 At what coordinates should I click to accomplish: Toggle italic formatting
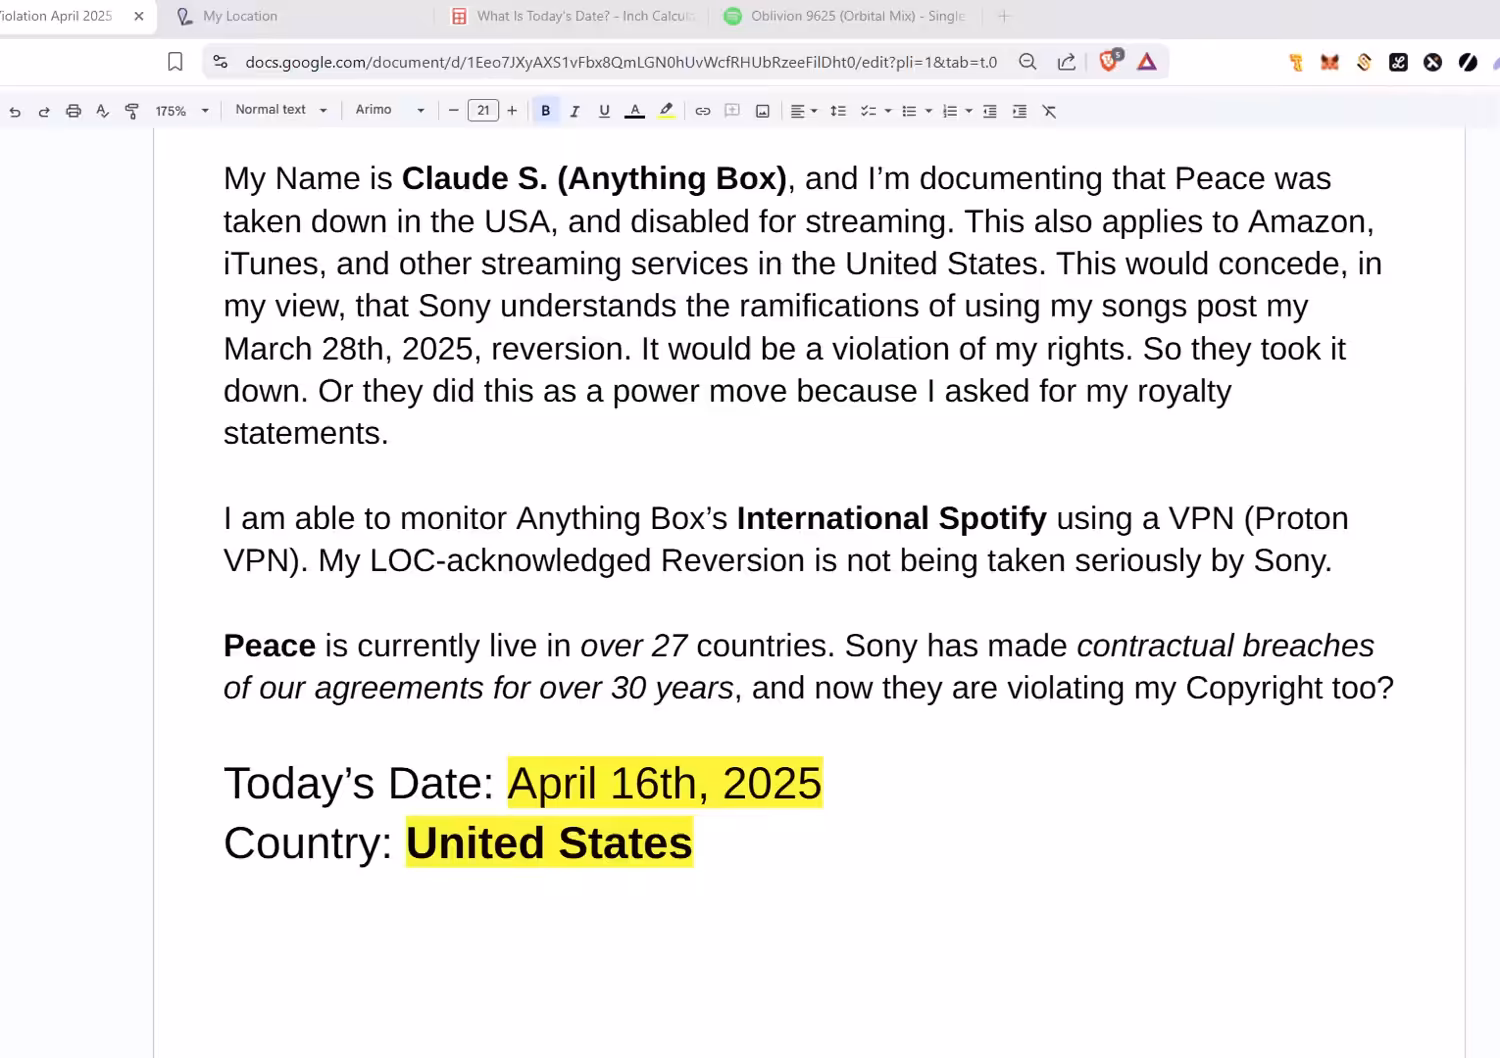[575, 111]
